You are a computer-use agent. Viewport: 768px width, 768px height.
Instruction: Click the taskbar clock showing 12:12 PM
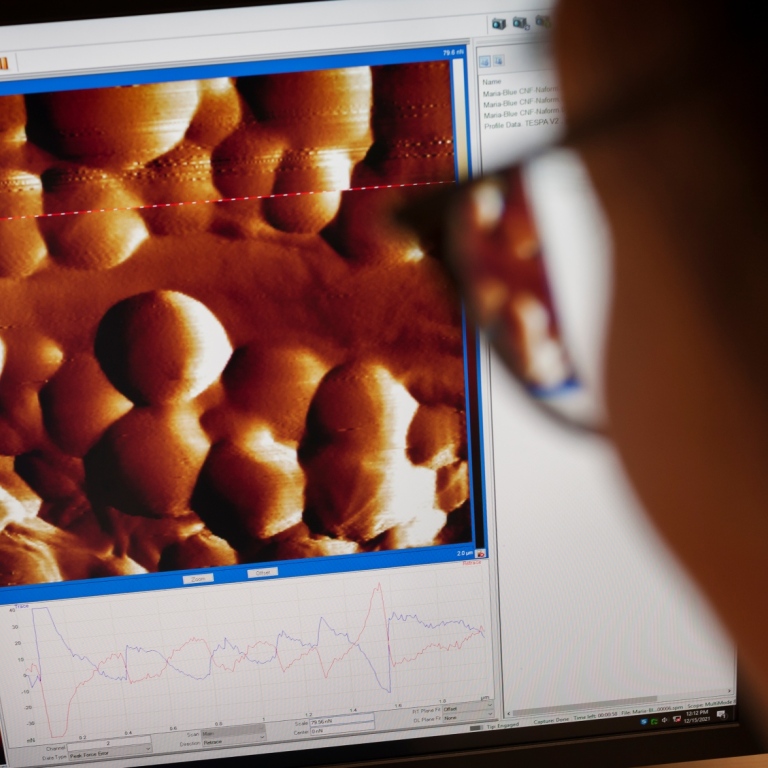pos(696,716)
